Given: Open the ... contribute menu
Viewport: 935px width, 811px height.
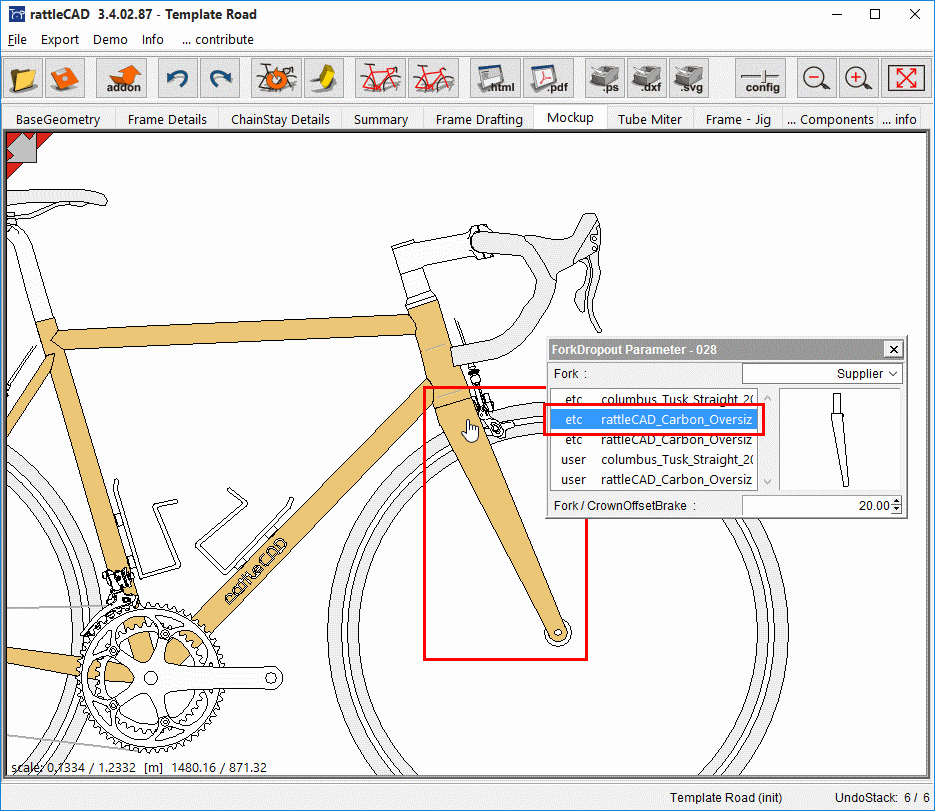Looking at the screenshot, I should point(218,39).
